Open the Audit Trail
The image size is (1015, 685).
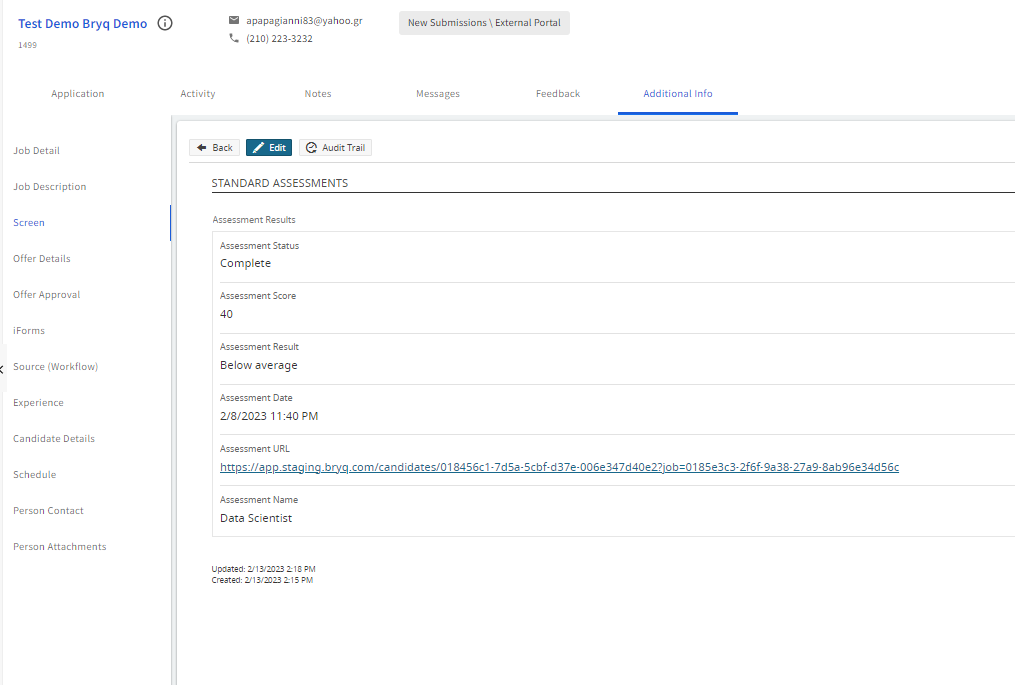pyautogui.click(x=335, y=148)
